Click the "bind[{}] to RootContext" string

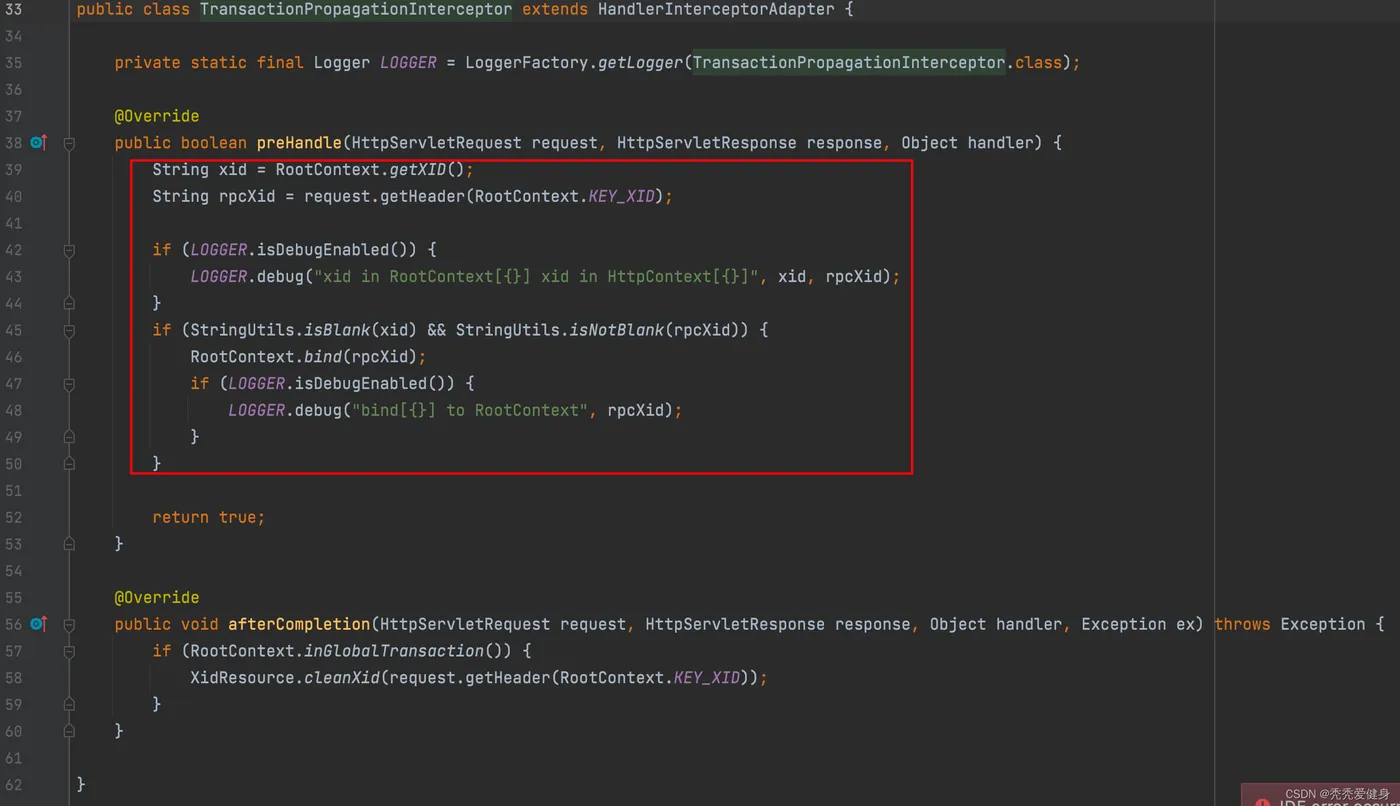(470, 410)
